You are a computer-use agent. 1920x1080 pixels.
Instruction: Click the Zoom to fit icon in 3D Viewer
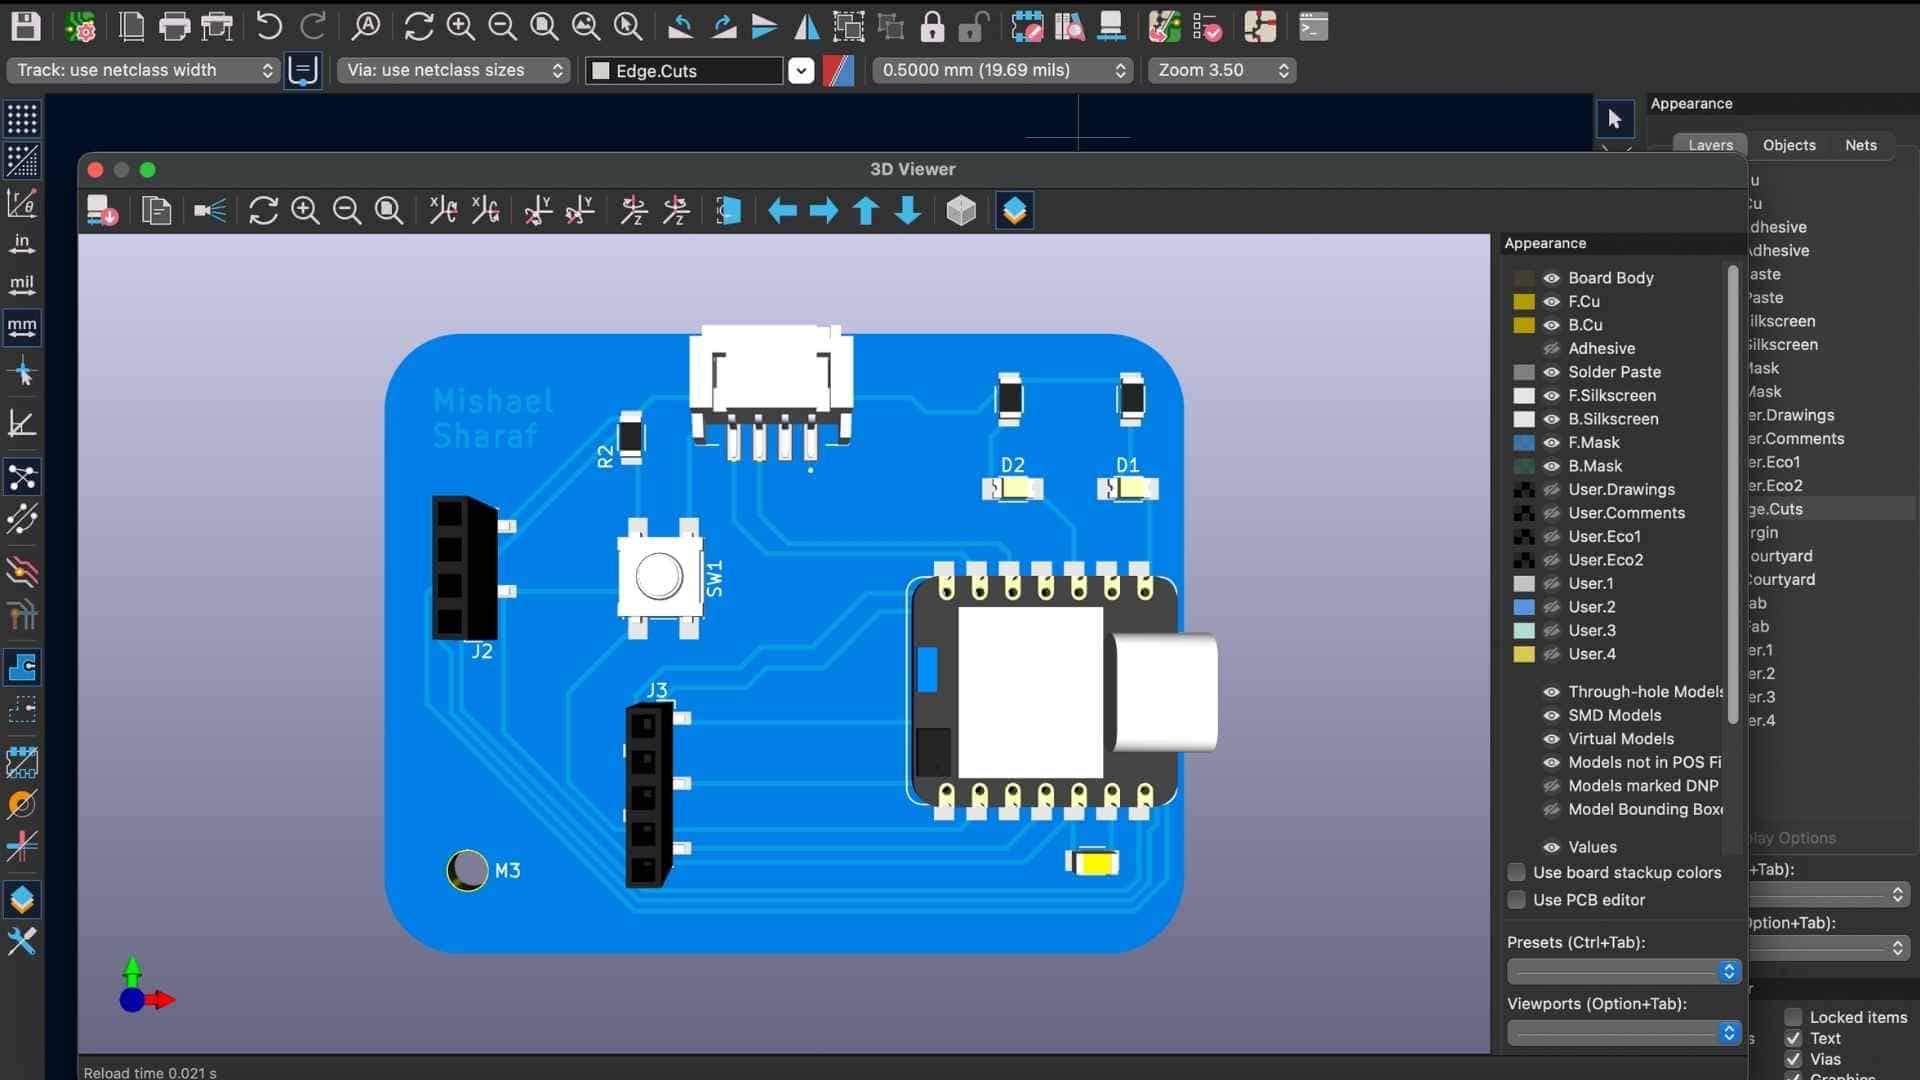point(389,210)
